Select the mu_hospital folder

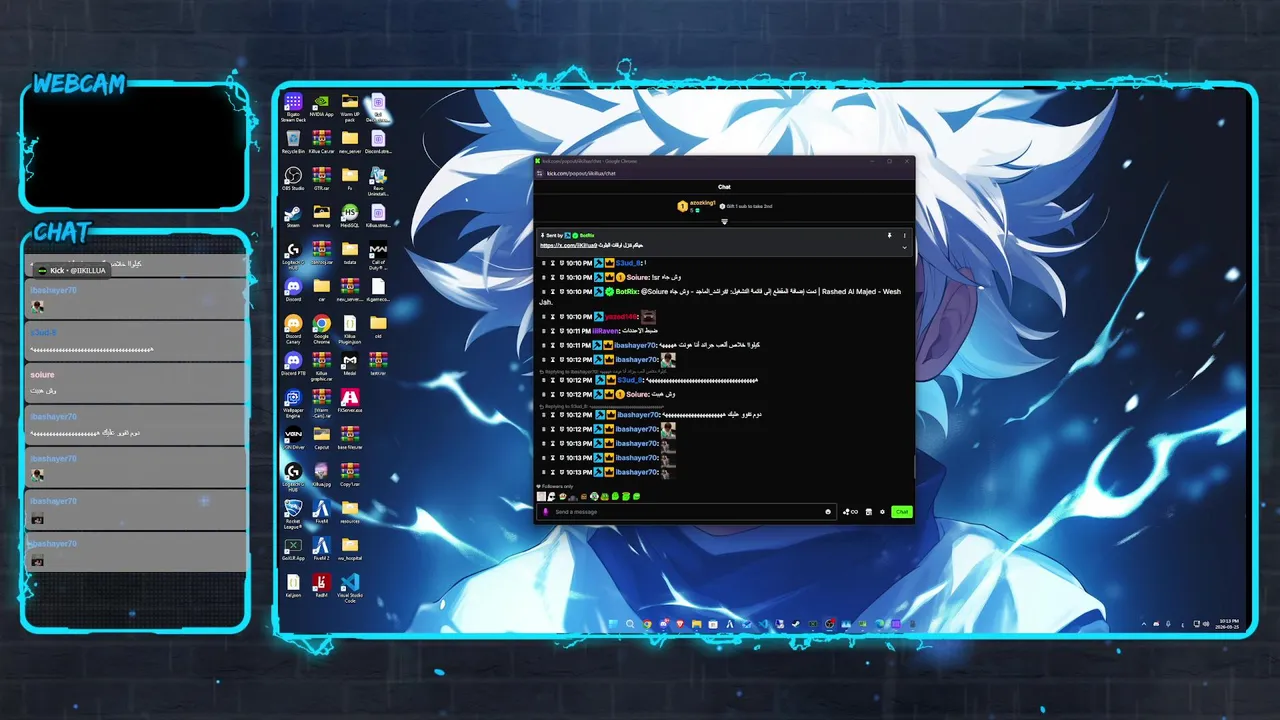pos(350,549)
